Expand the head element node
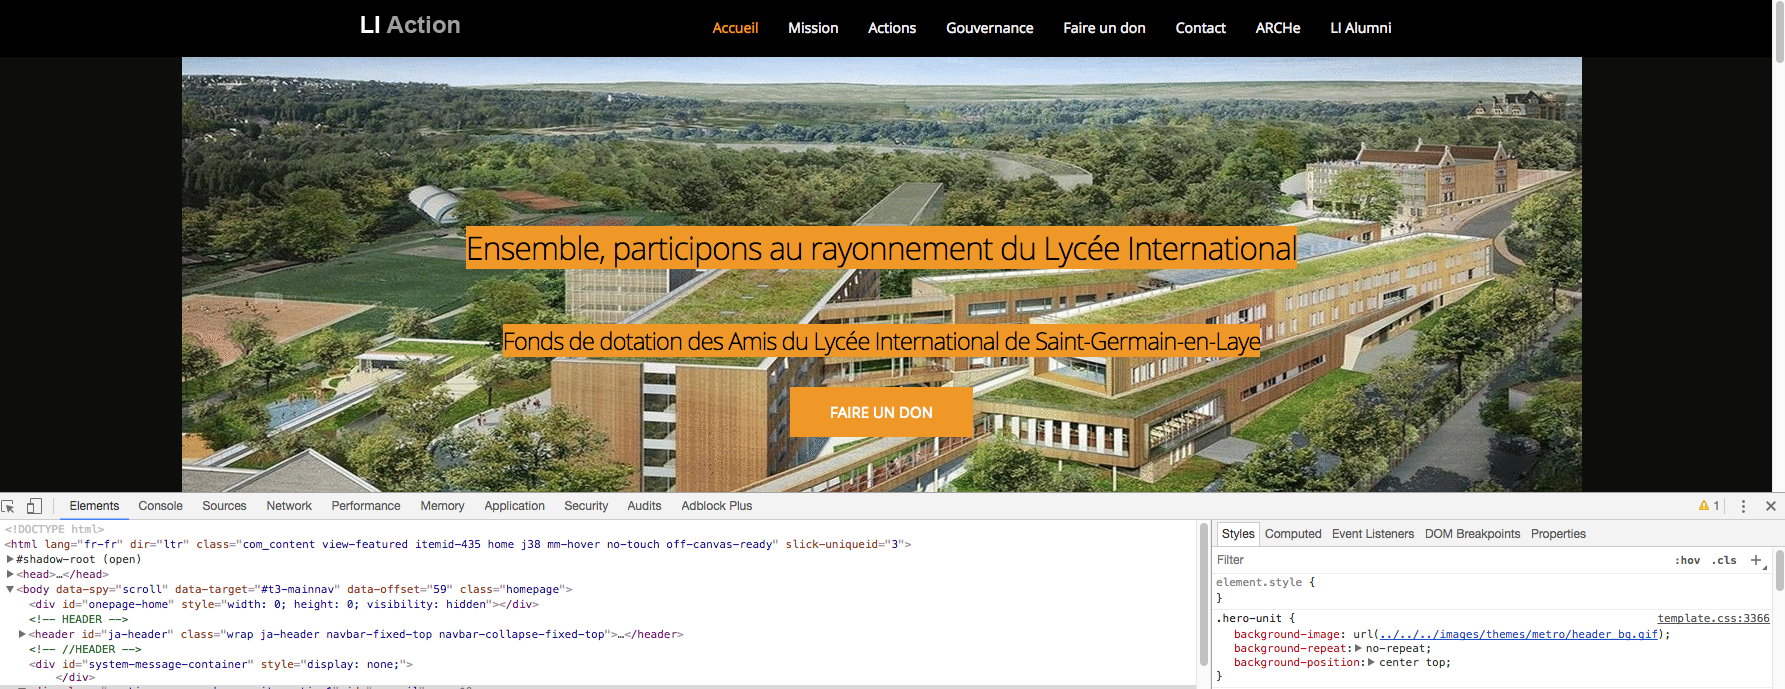1785x689 pixels. coord(10,574)
